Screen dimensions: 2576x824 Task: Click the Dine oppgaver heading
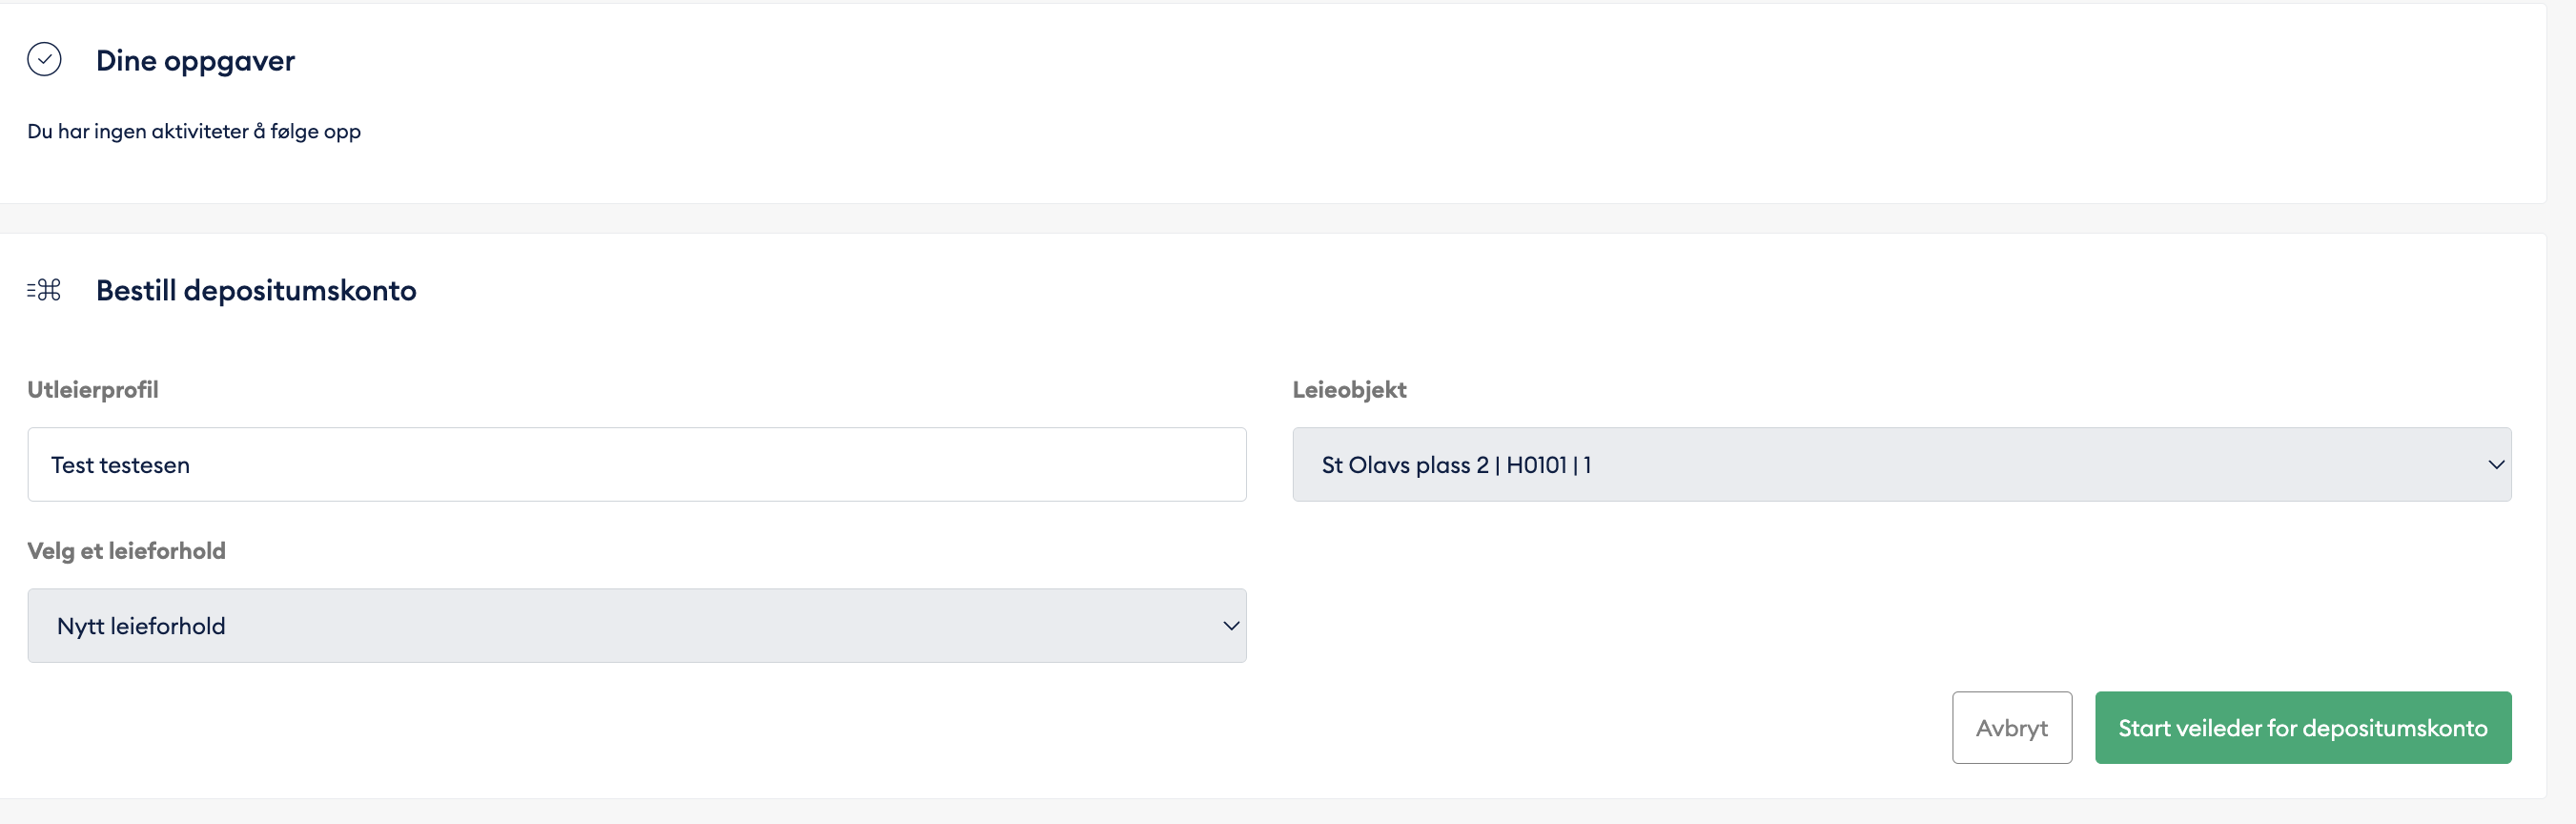[195, 61]
